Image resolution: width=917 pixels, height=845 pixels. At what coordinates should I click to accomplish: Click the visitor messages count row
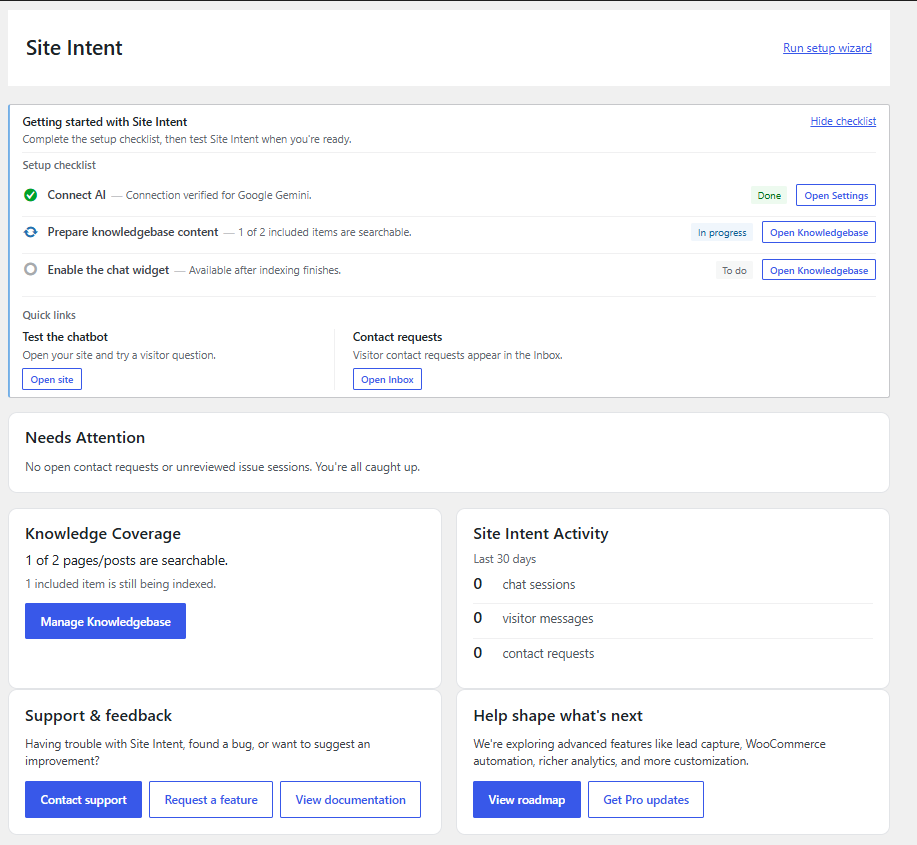673,618
